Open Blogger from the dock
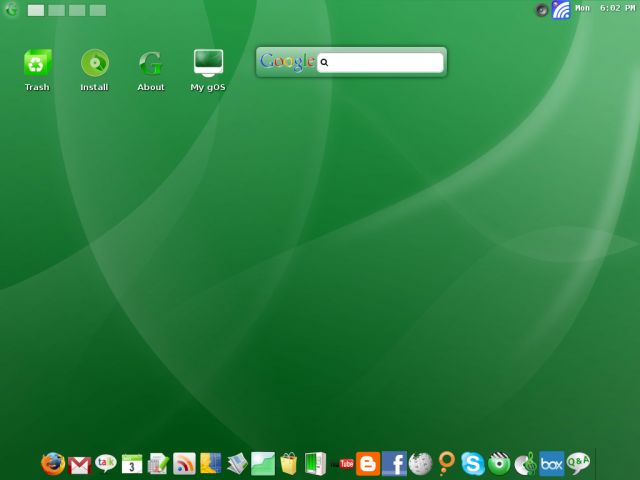 tap(368, 464)
